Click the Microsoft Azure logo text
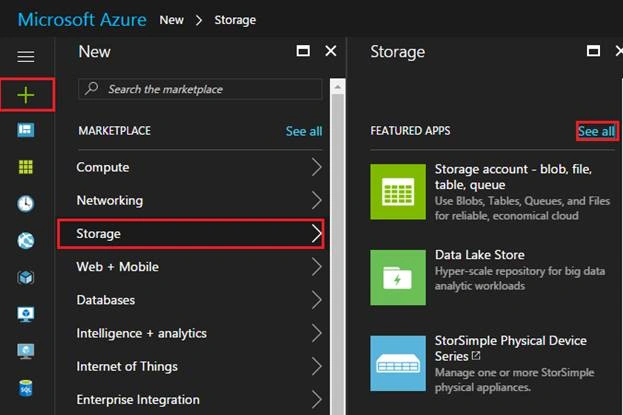The width and height of the screenshot is (623, 415). point(82,20)
